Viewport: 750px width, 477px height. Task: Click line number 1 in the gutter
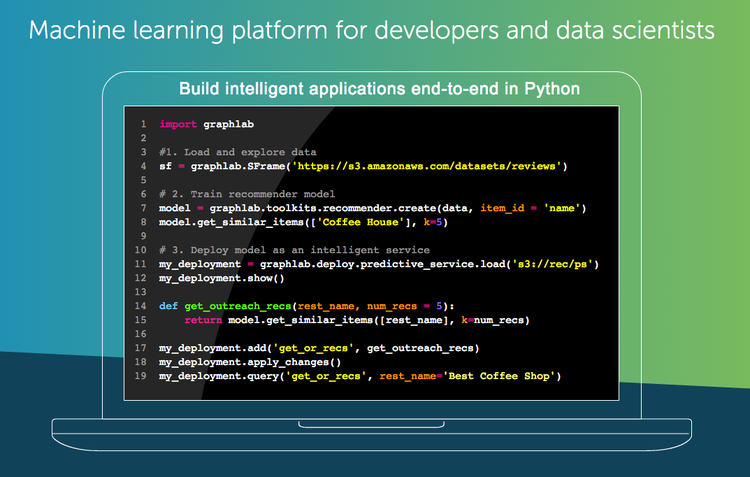pos(144,125)
